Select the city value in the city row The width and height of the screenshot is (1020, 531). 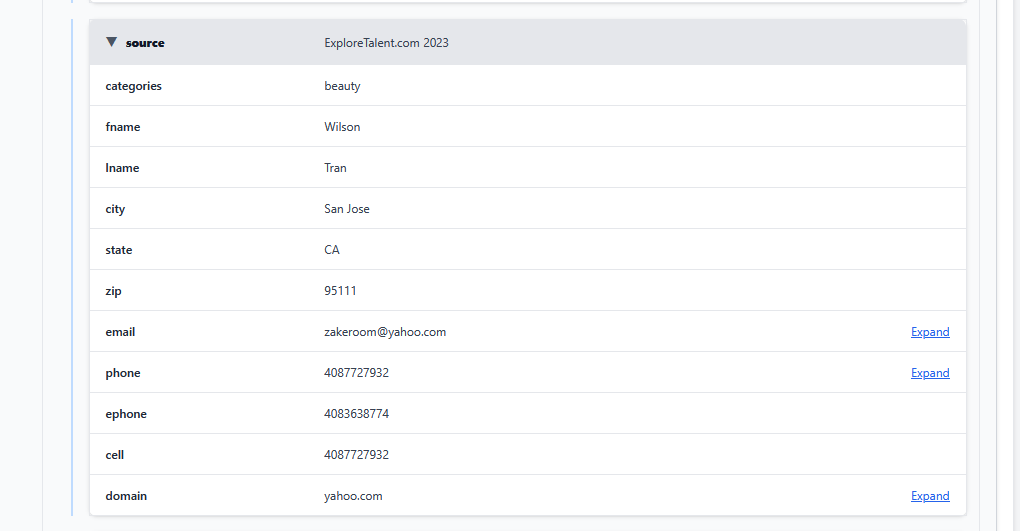[x=347, y=209]
